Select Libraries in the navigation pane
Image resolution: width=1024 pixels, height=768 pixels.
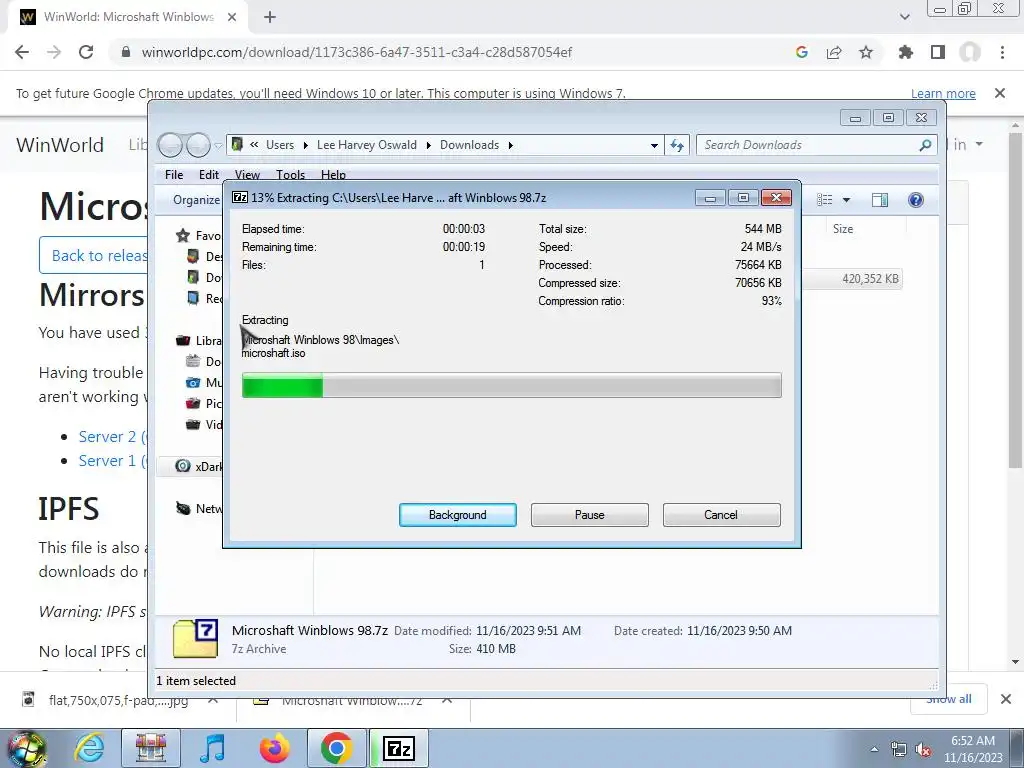(x=199, y=340)
